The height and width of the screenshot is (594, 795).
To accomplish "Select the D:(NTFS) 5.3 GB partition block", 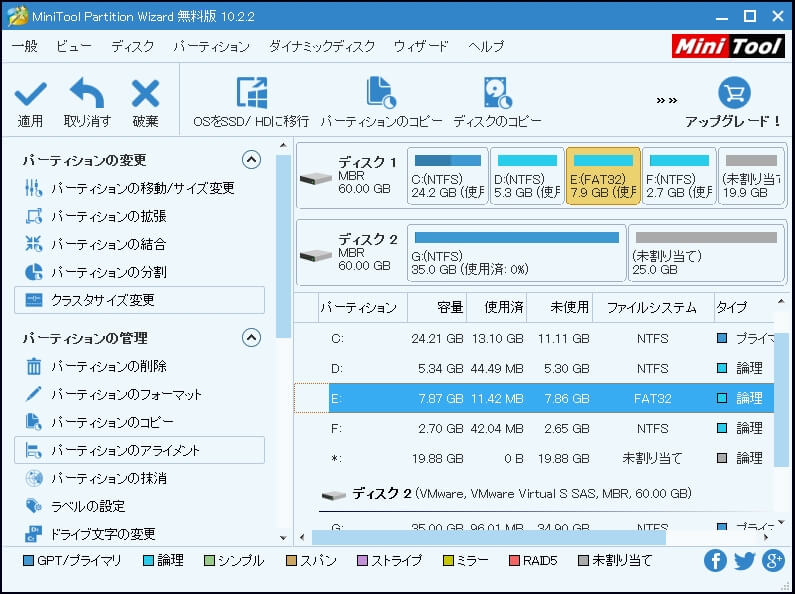I will tap(527, 176).
